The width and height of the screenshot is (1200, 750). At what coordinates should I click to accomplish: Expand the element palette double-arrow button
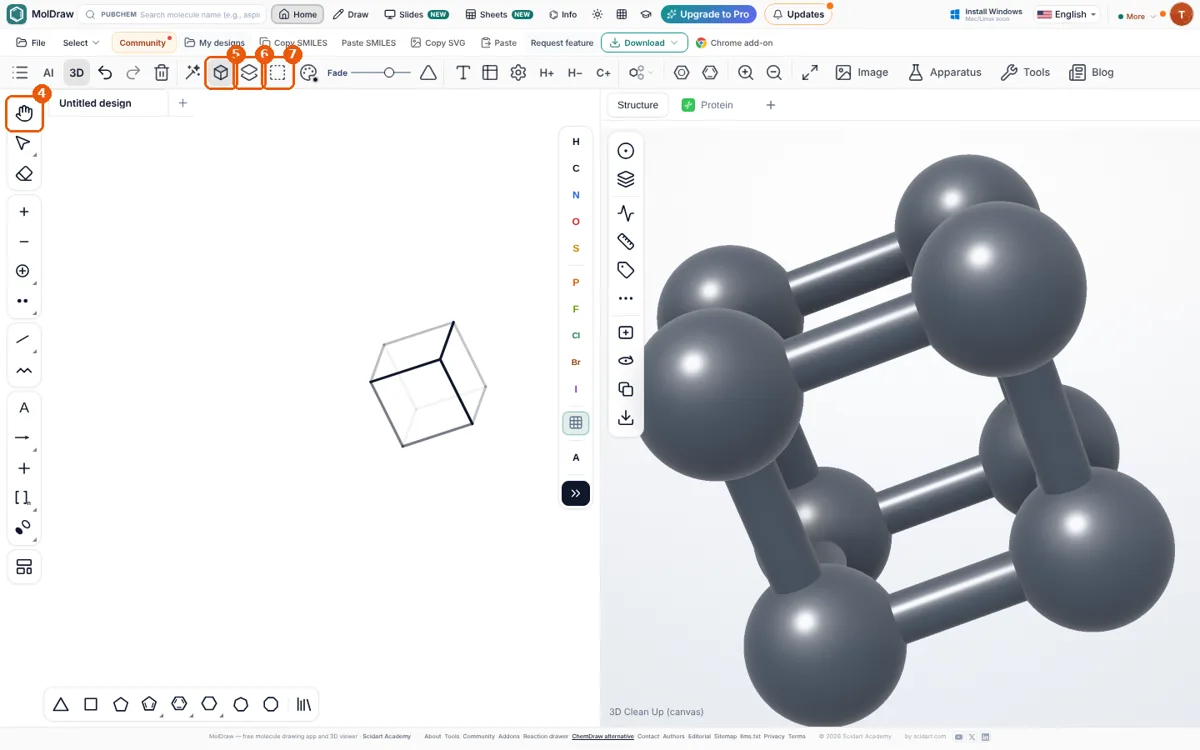pos(576,493)
